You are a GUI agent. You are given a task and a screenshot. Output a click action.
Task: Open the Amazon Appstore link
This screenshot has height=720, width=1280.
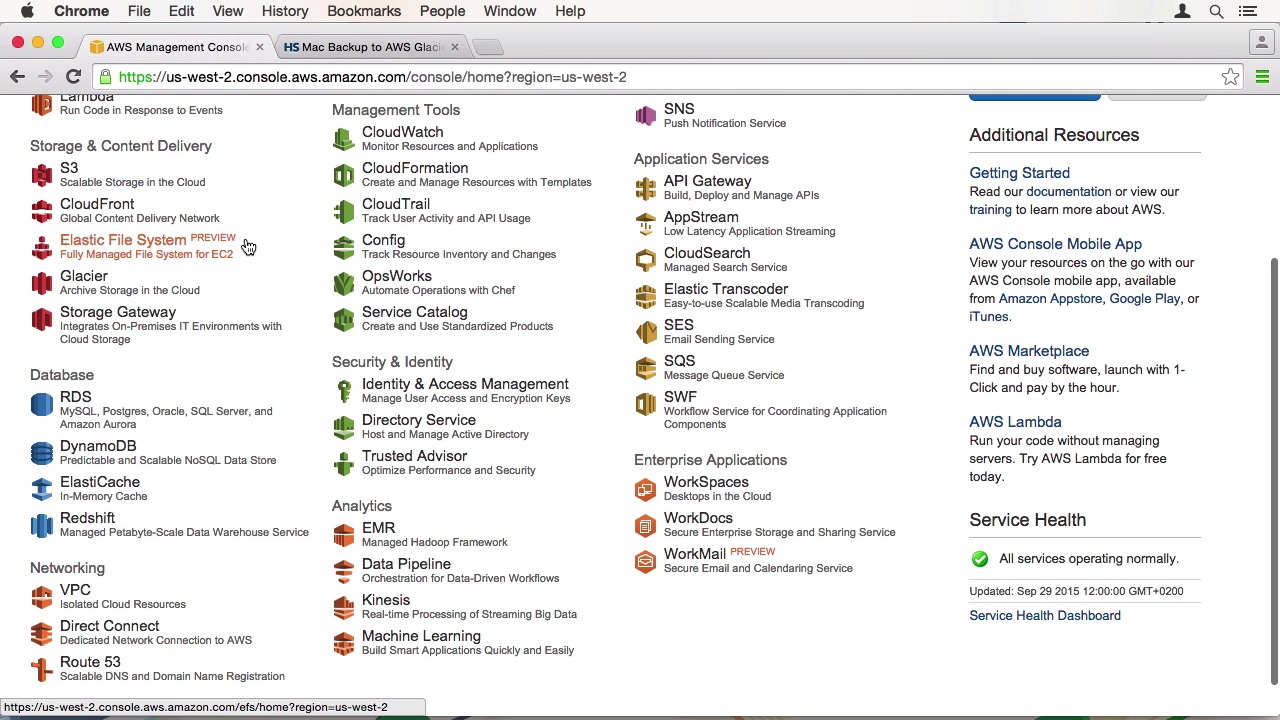(1049, 299)
